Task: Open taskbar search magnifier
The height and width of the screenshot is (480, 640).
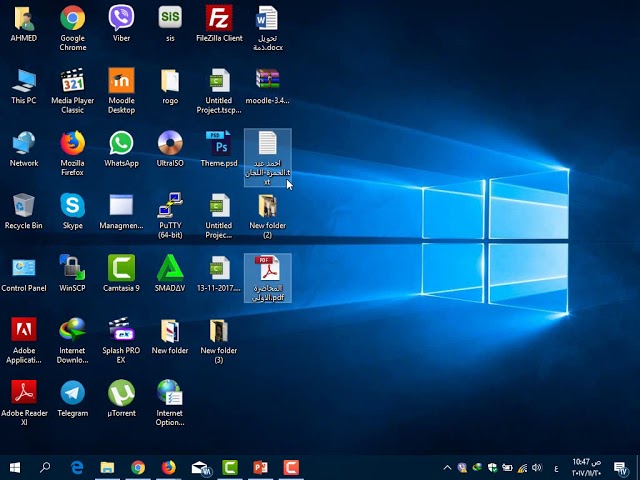Action: click(x=45, y=467)
